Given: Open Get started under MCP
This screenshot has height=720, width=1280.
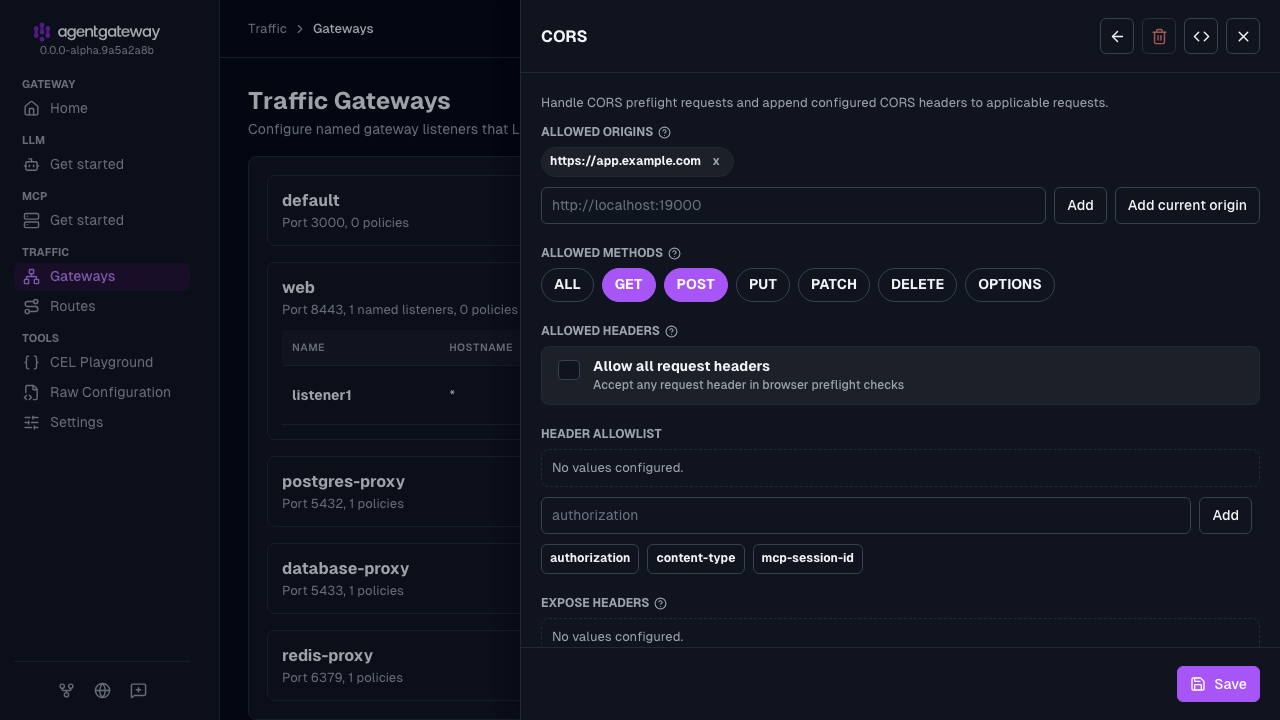Looking at the screenshot, I should click(102, 220).
